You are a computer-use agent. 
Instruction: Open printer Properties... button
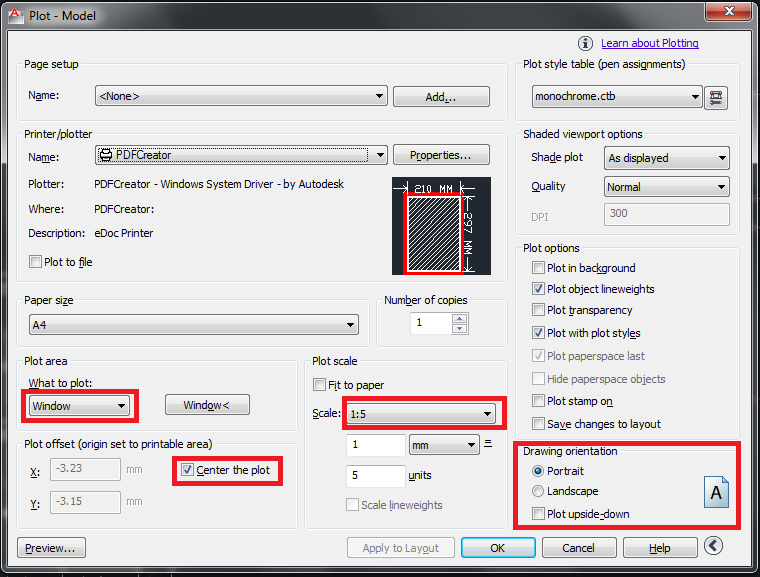pos(441,155)
